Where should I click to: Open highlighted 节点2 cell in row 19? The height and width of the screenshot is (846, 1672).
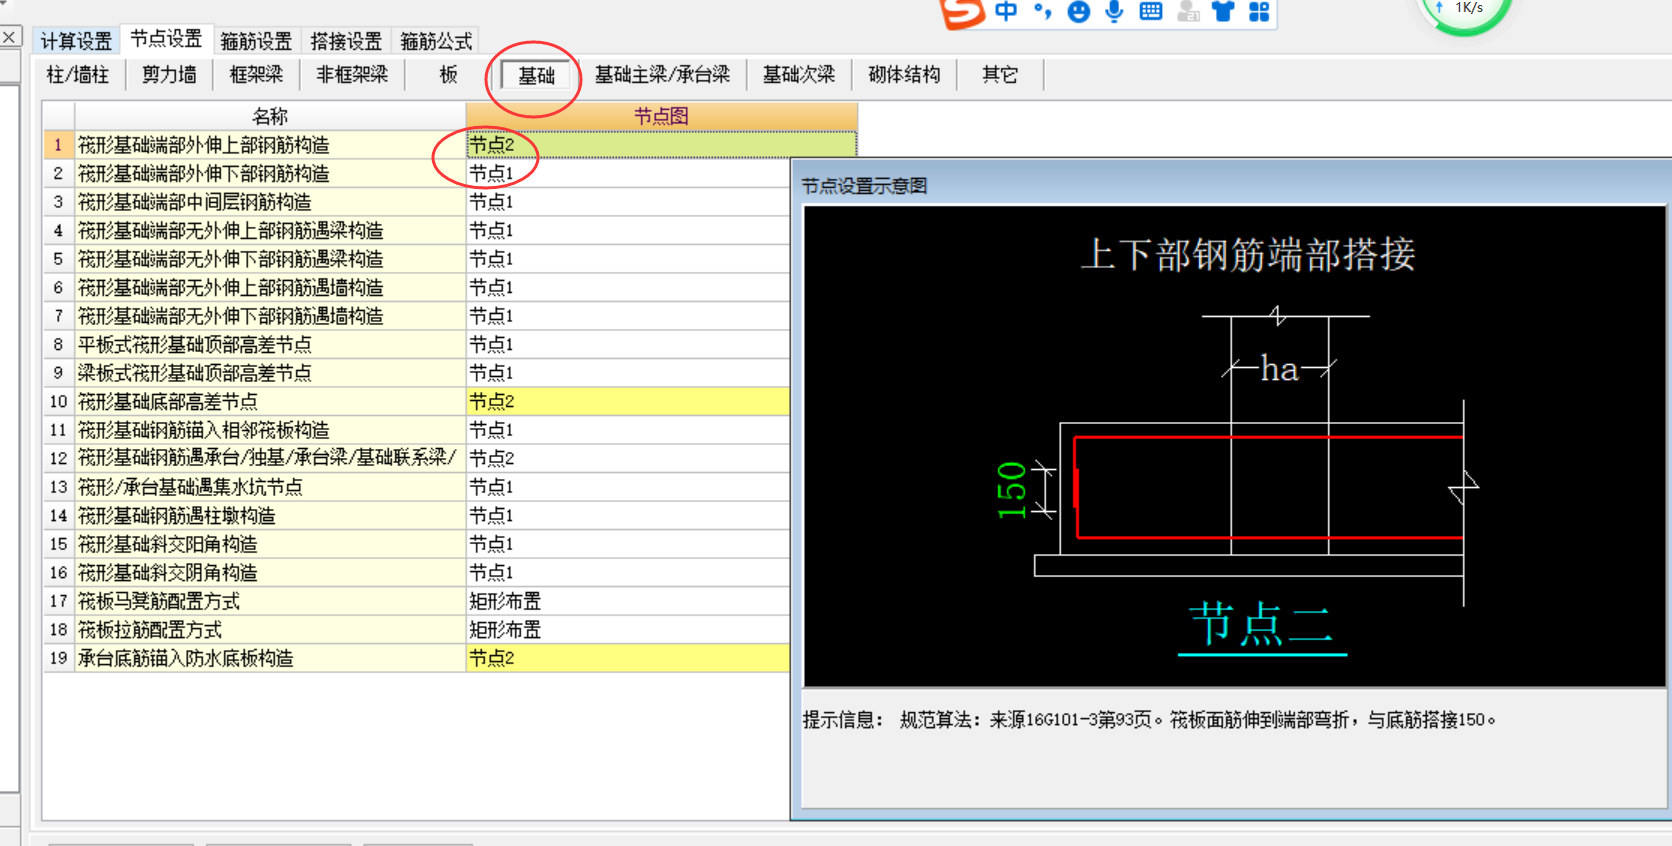tap(628, 658)
